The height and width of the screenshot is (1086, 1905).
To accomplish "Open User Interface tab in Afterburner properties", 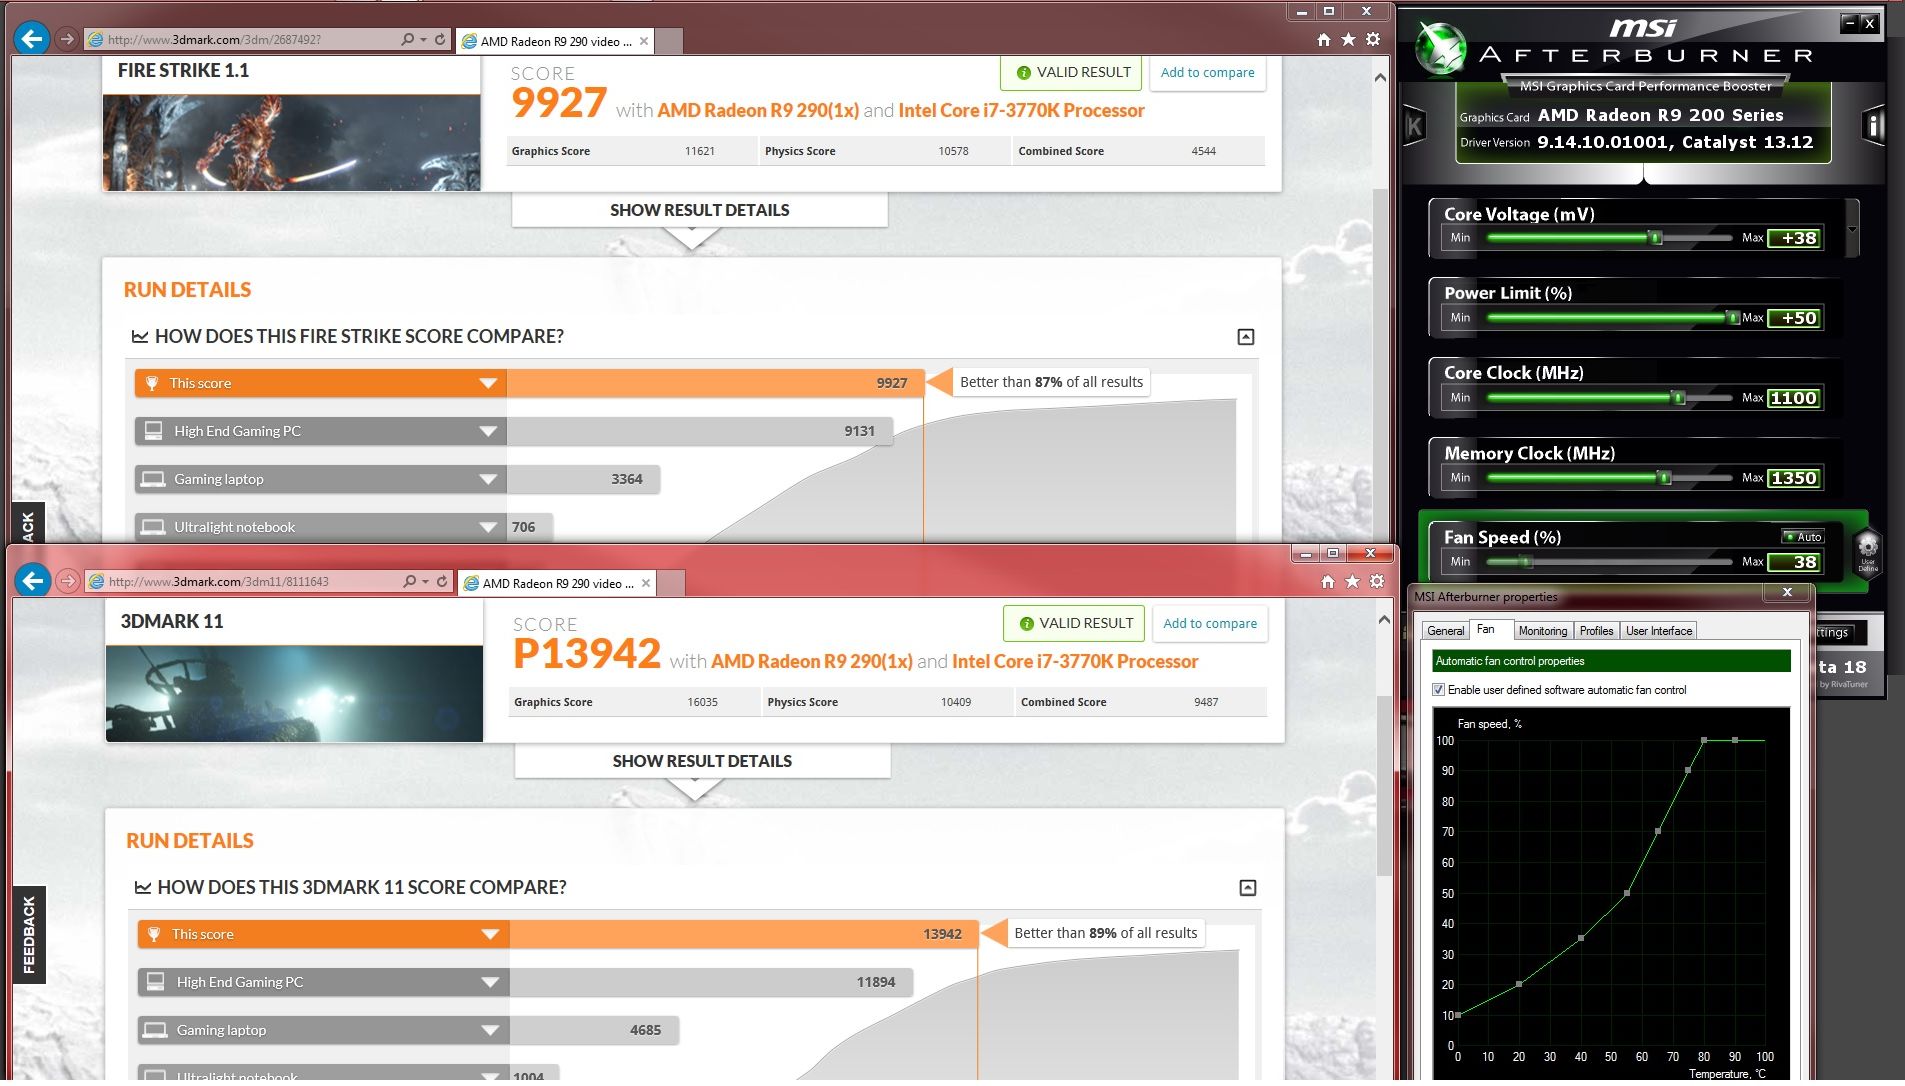I will click(x=1658, y=631).
